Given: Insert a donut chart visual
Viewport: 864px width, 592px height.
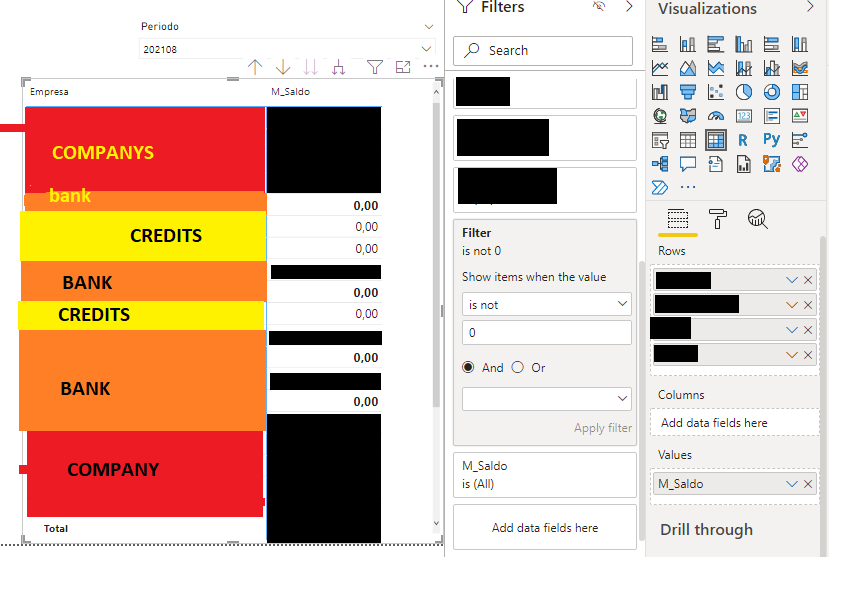Looking at the screenshot, I should click(x=772, y=92).
